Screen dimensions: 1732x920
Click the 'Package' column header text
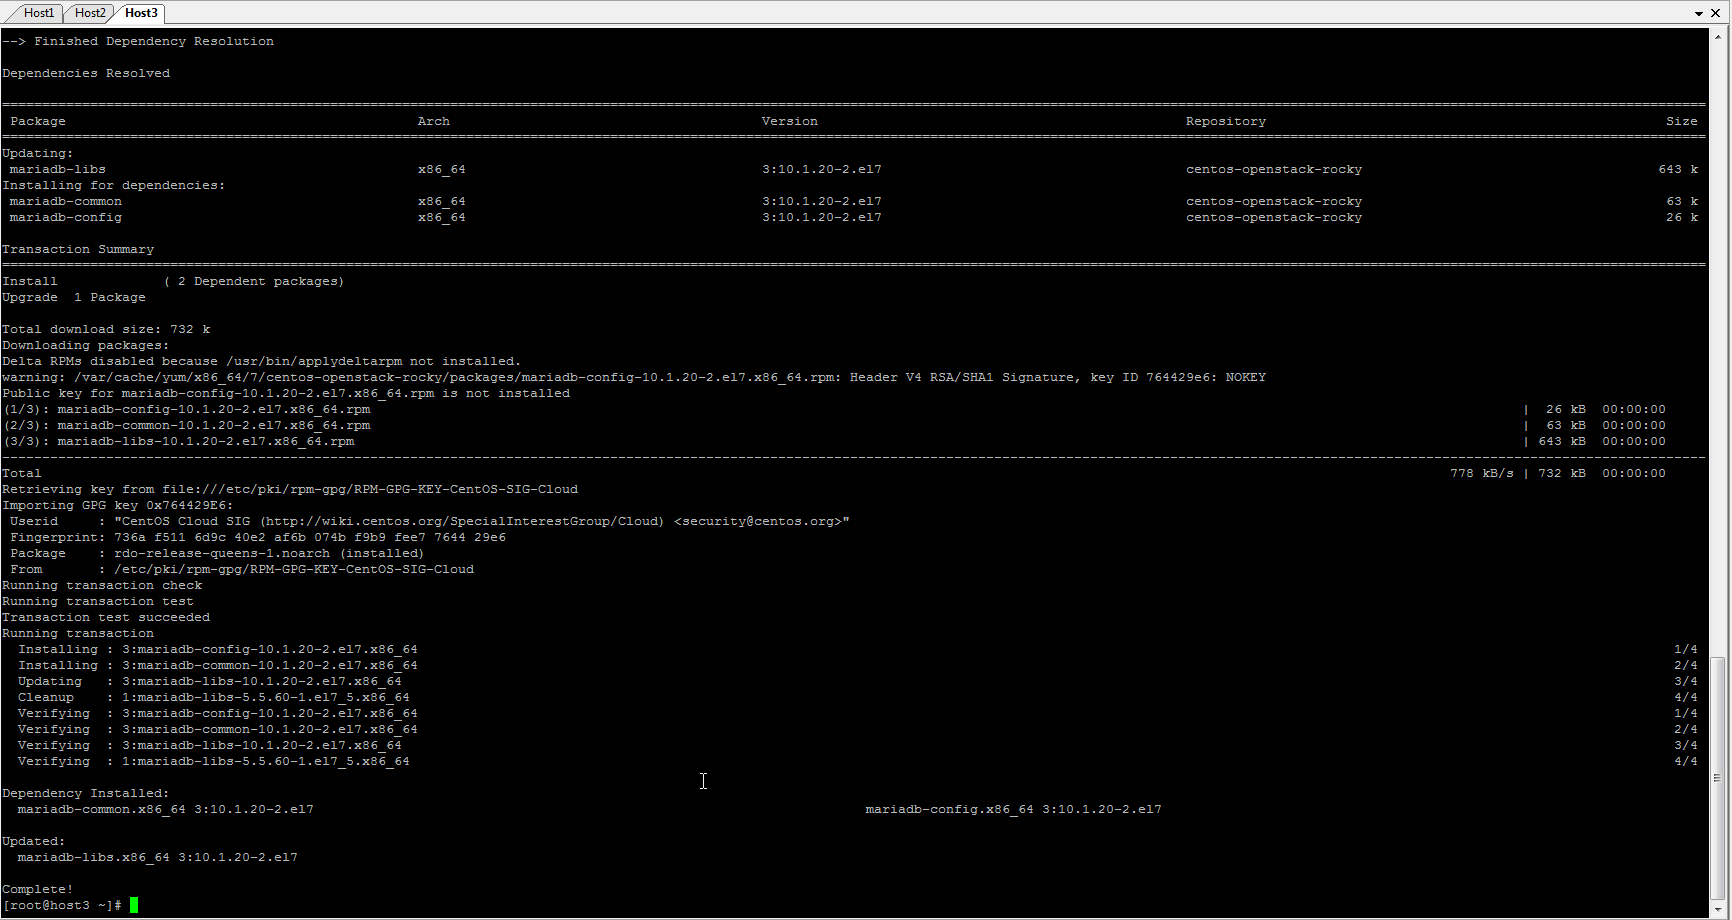(38, 121)
